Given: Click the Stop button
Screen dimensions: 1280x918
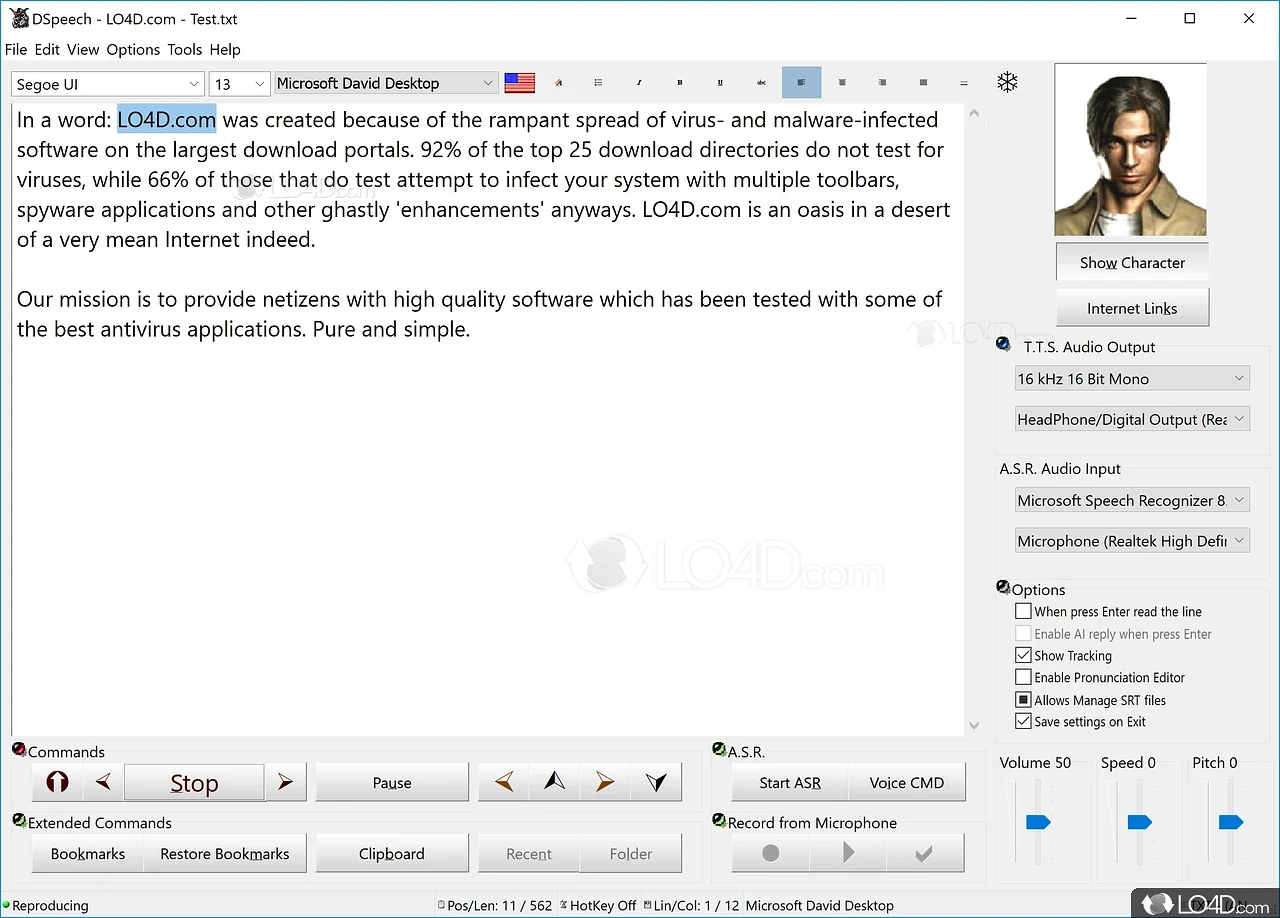Looking at the screenshot, I should point(194,782).
